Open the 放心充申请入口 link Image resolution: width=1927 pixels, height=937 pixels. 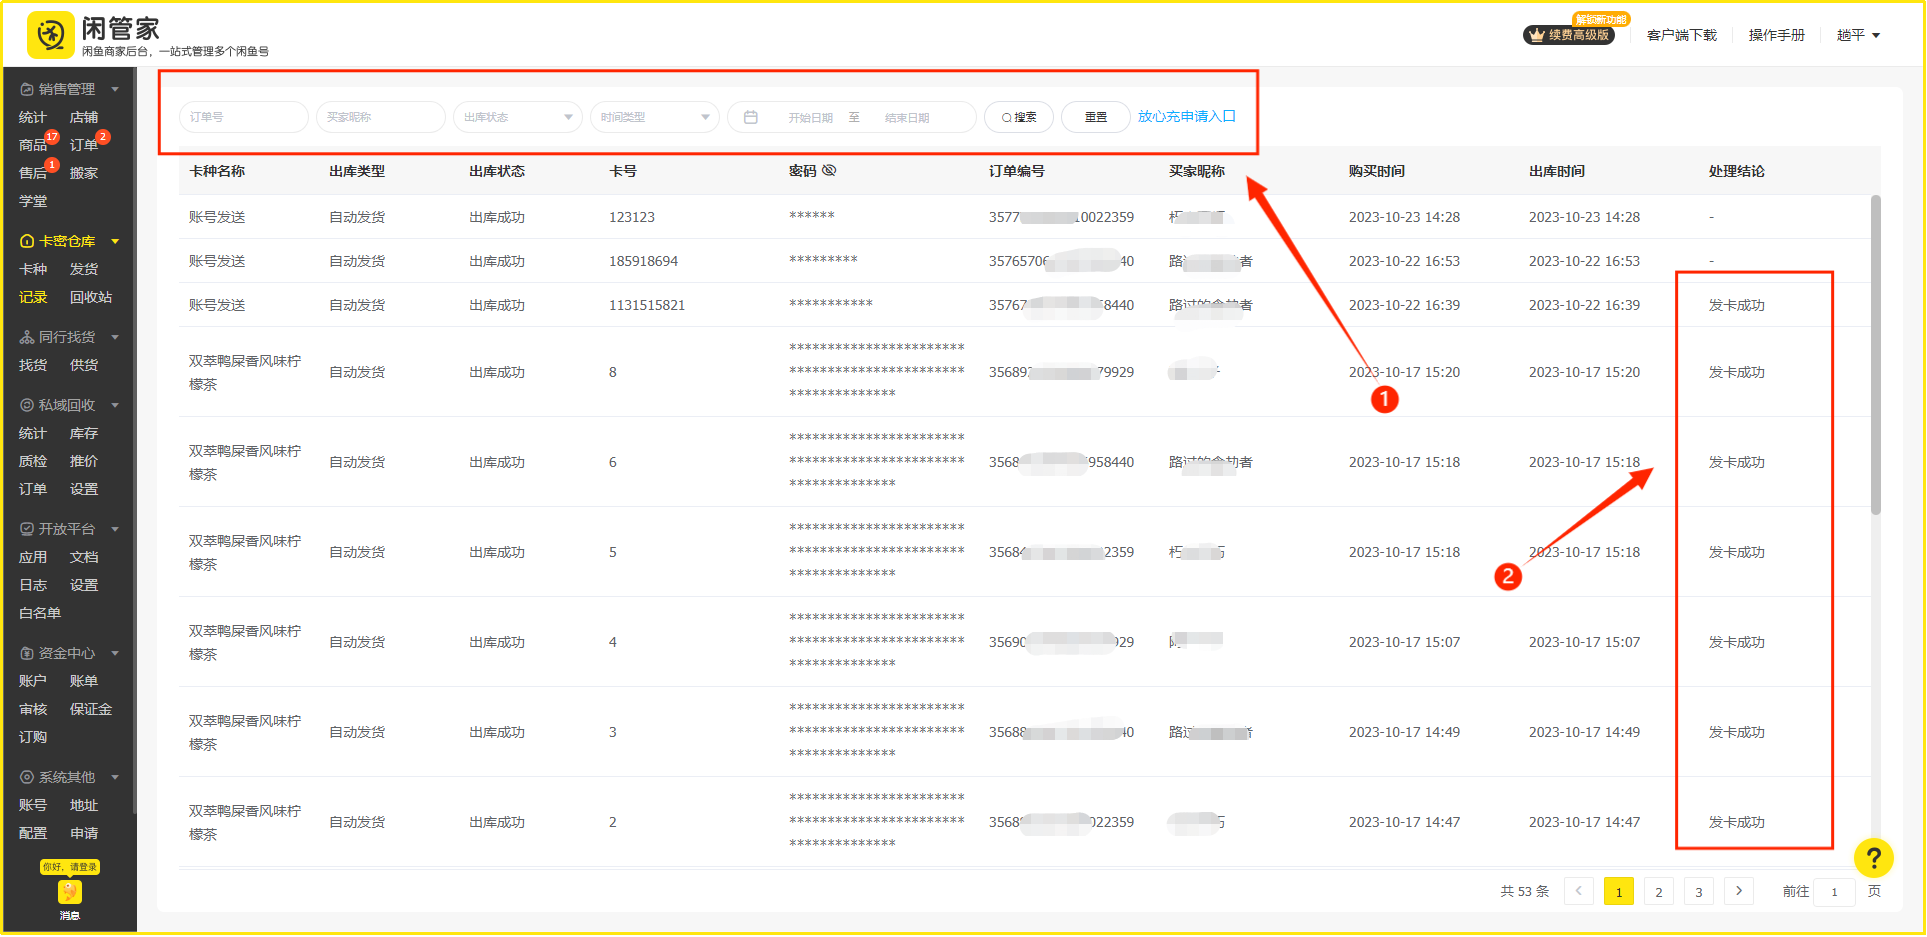[1186, 116]
